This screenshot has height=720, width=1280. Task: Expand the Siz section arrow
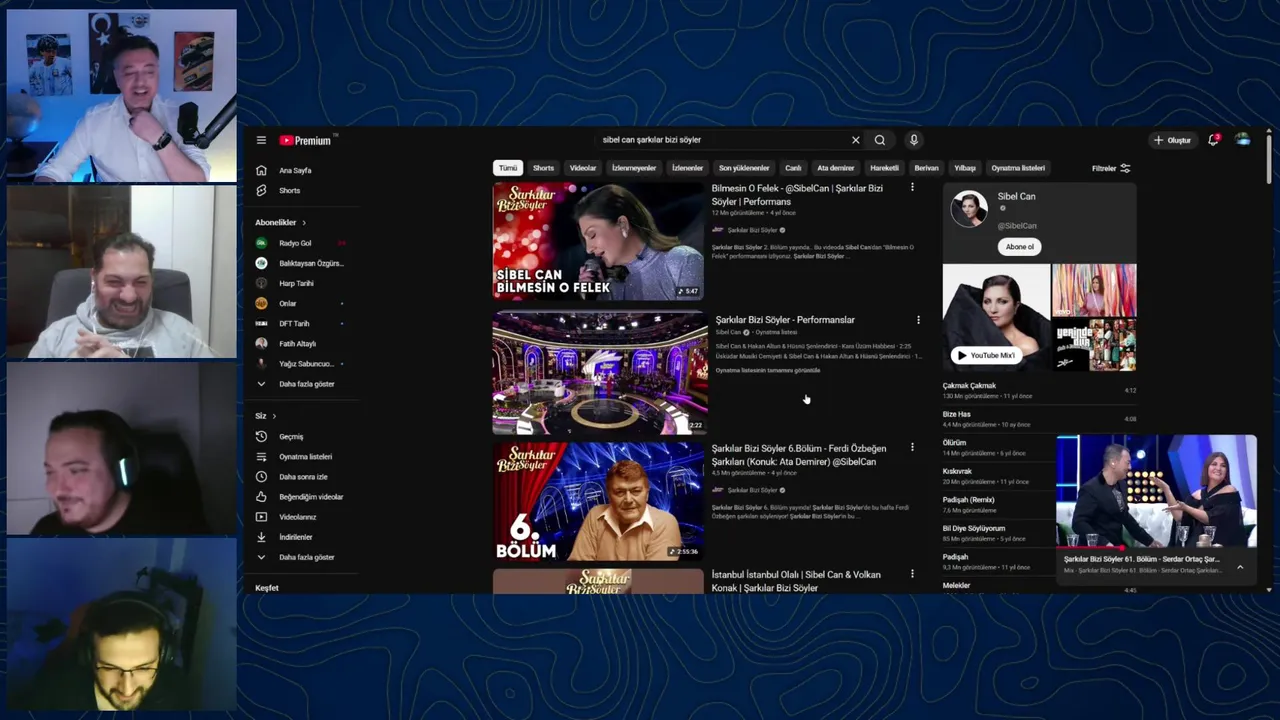tap(274, 416)
